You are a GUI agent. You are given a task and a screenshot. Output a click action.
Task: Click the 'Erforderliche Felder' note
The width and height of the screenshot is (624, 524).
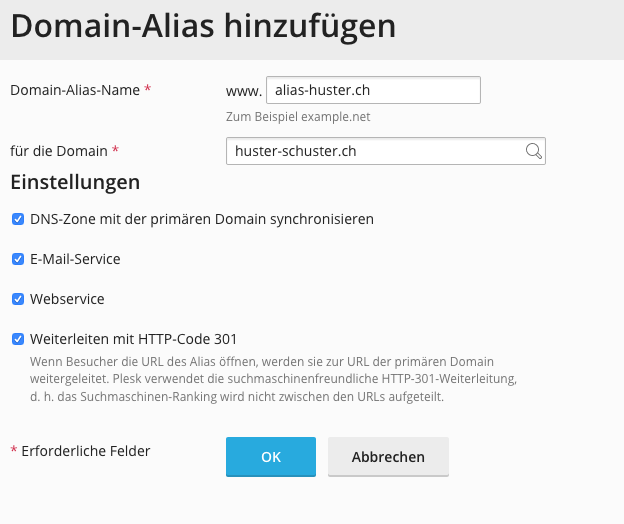(84, 451)
